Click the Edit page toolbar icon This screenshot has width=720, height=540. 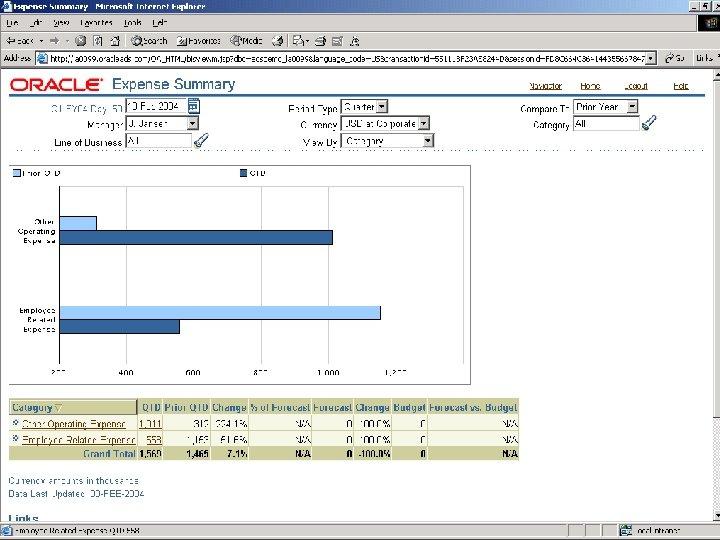coord(338,41)
